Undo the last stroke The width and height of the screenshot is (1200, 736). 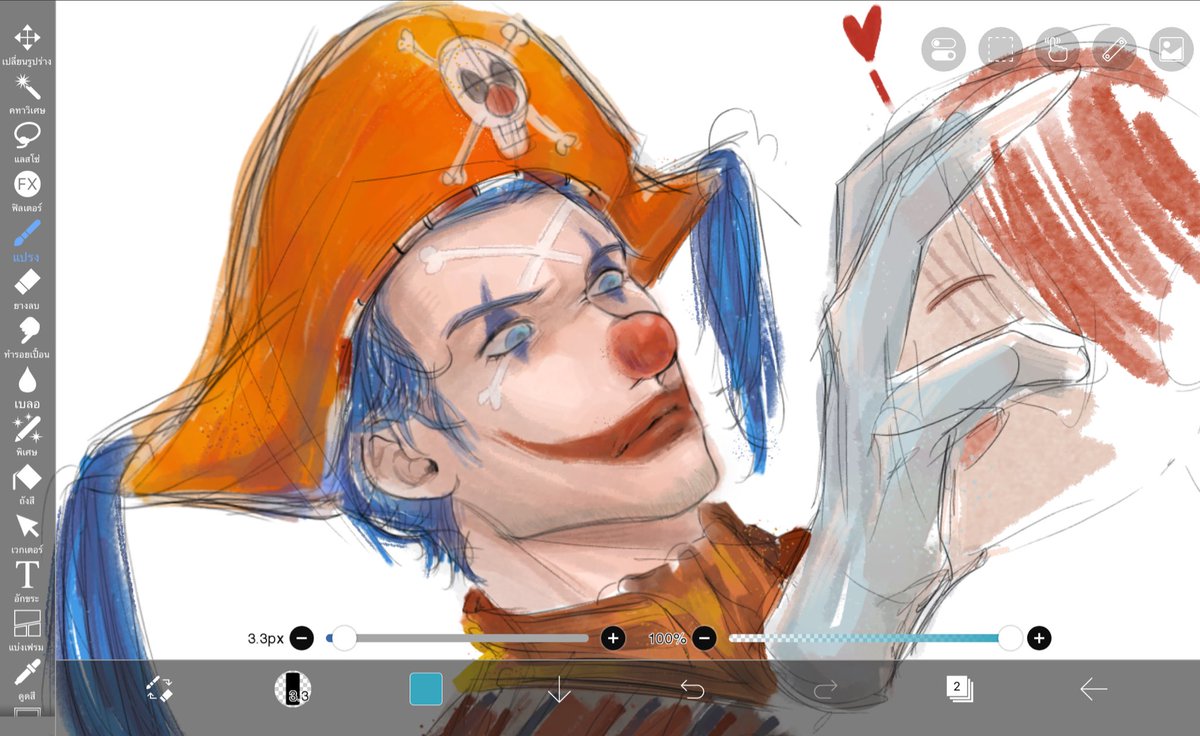(692, 689)
